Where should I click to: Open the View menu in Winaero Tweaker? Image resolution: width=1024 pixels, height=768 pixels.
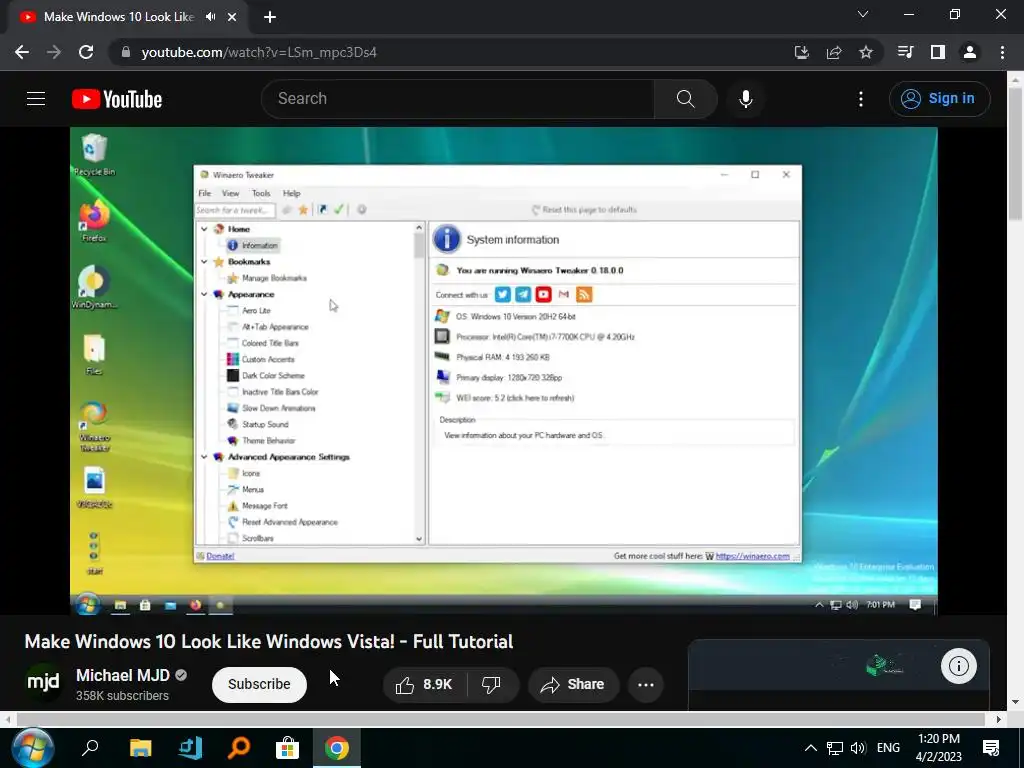click(231, 193)
